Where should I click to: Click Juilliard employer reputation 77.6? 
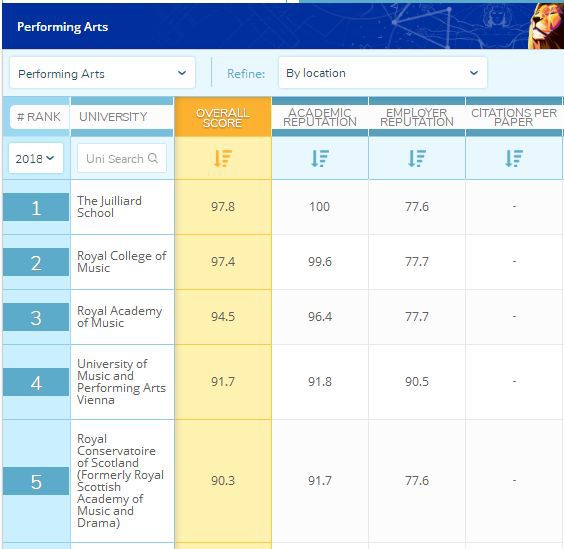tap(417, 207)
